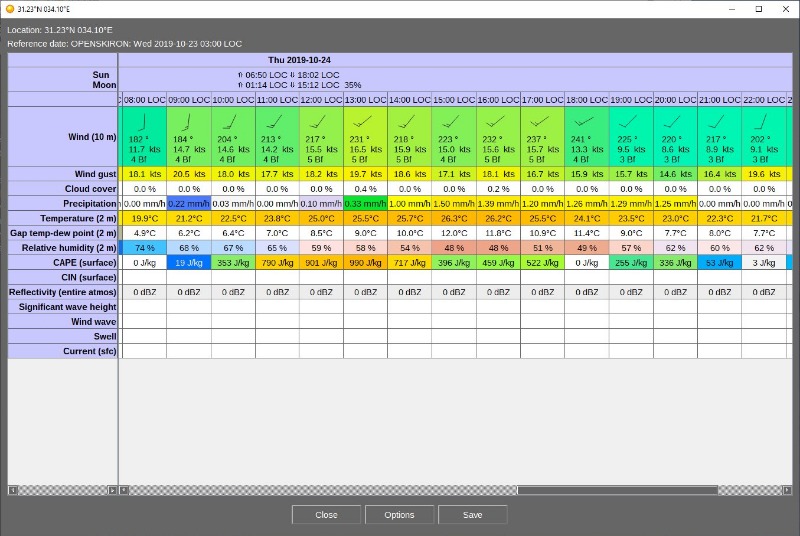Screen dimensions: 800x536
Task: Select the wind arrow in the 13:00 column
Action: (360, 122)
